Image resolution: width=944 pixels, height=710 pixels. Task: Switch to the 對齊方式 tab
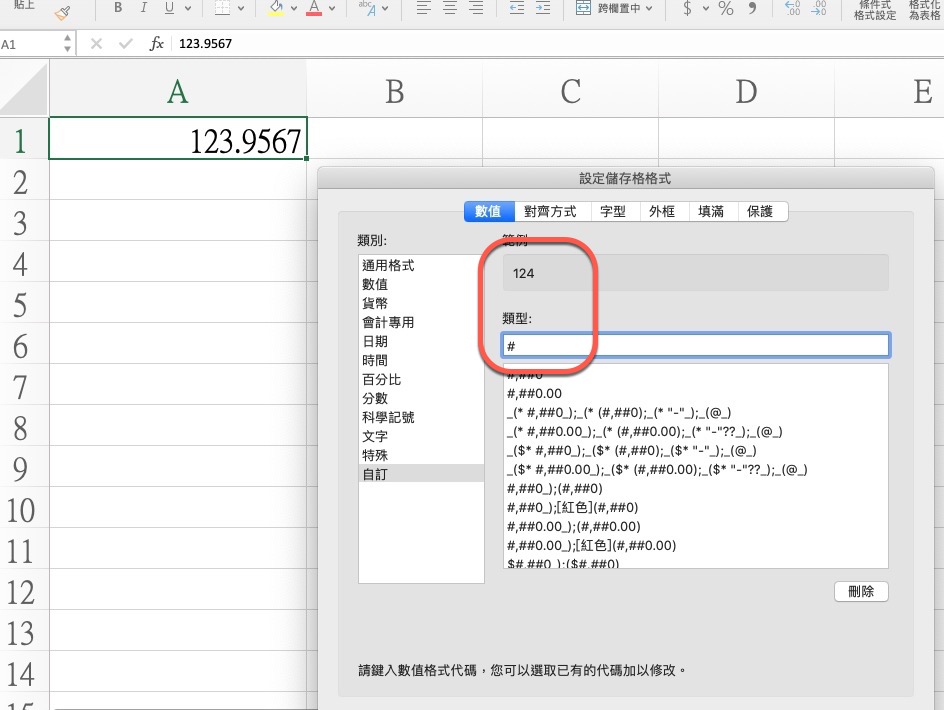550,212
